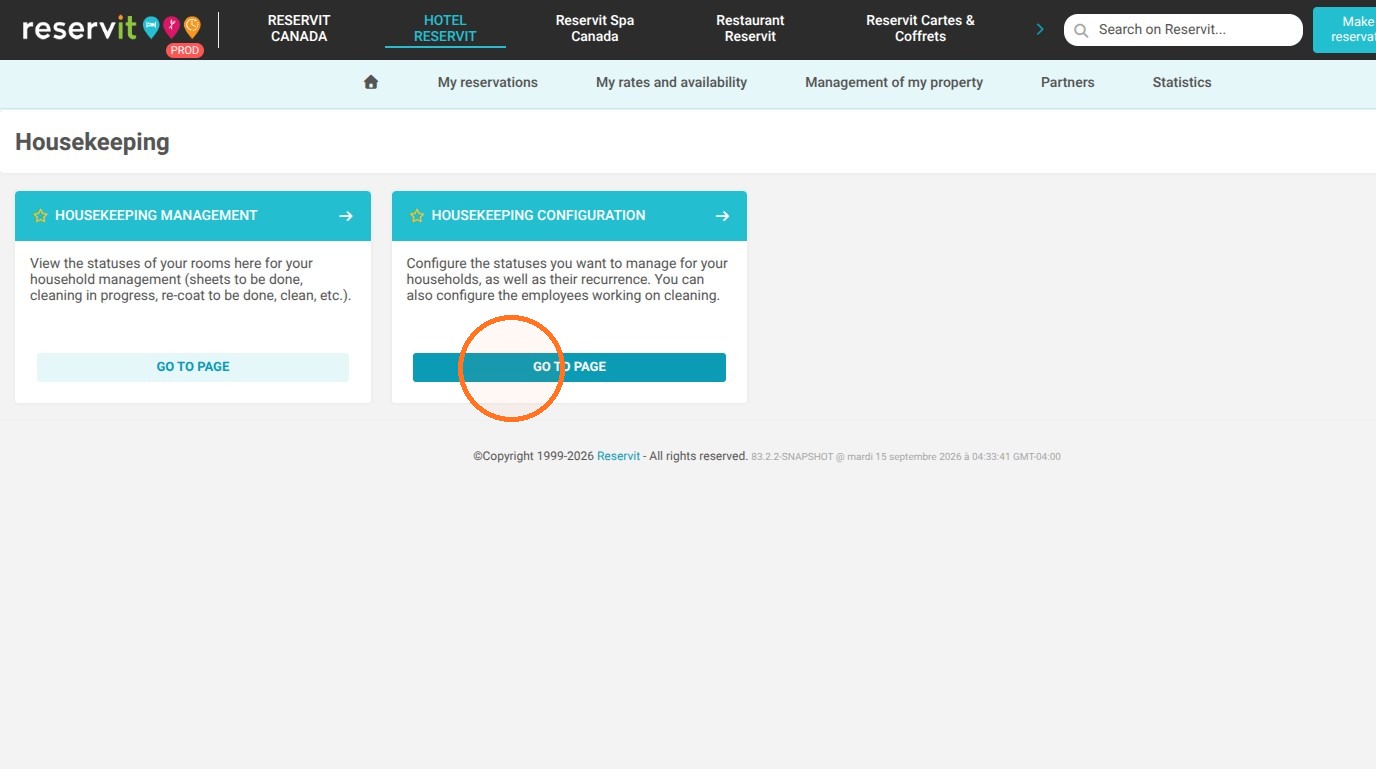Open the RESERVIT CANADA tab
The image size is (1376, 769).
[x=299, y=28]
